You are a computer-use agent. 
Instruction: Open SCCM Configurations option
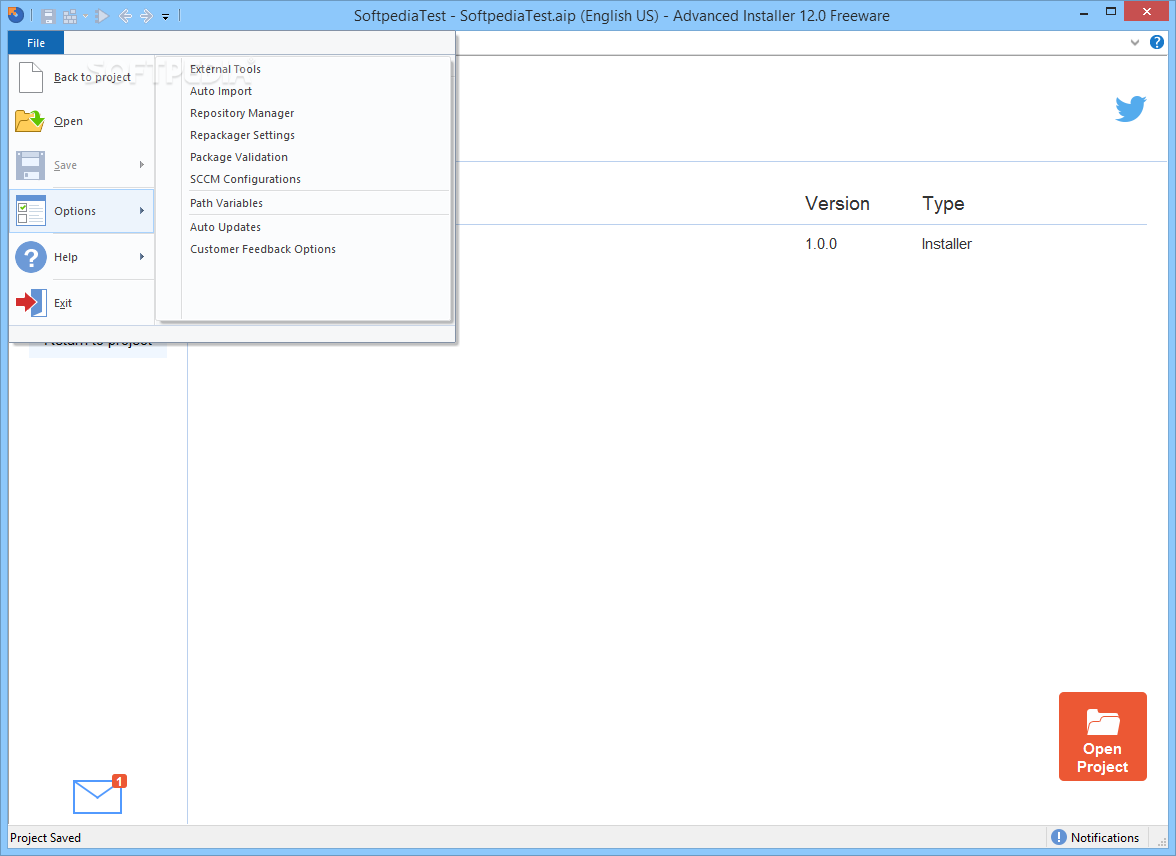pos(245,179)
